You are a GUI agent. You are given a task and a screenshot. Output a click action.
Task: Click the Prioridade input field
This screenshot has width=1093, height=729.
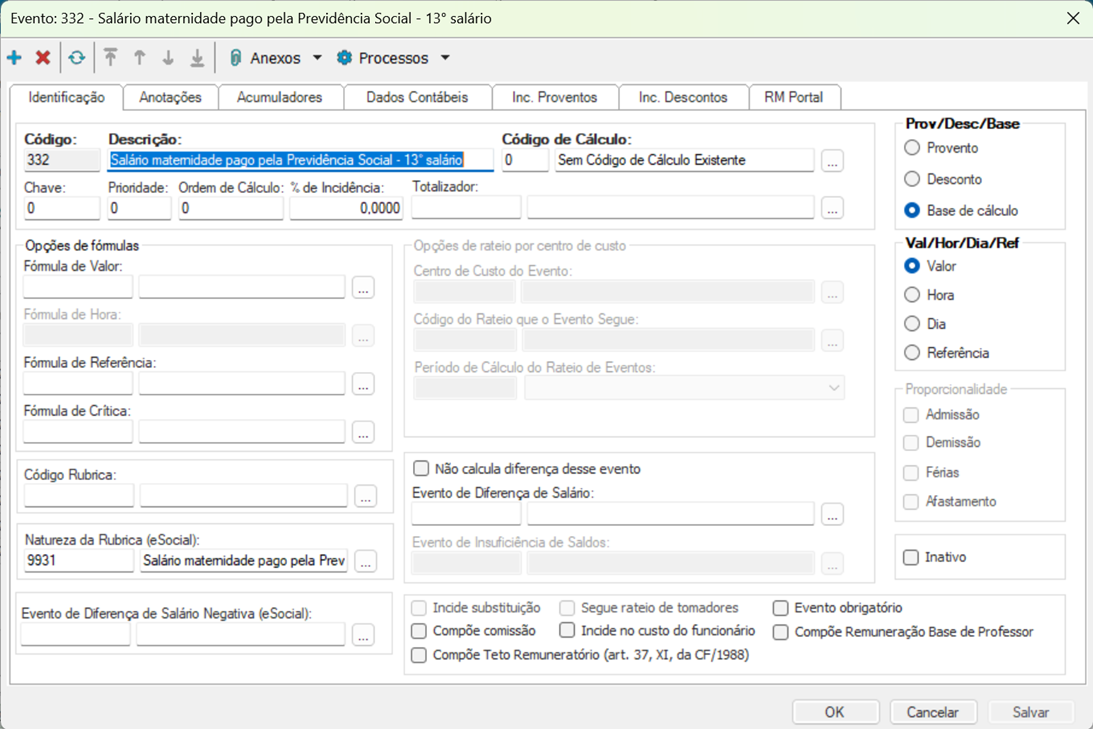pos(139,208)
